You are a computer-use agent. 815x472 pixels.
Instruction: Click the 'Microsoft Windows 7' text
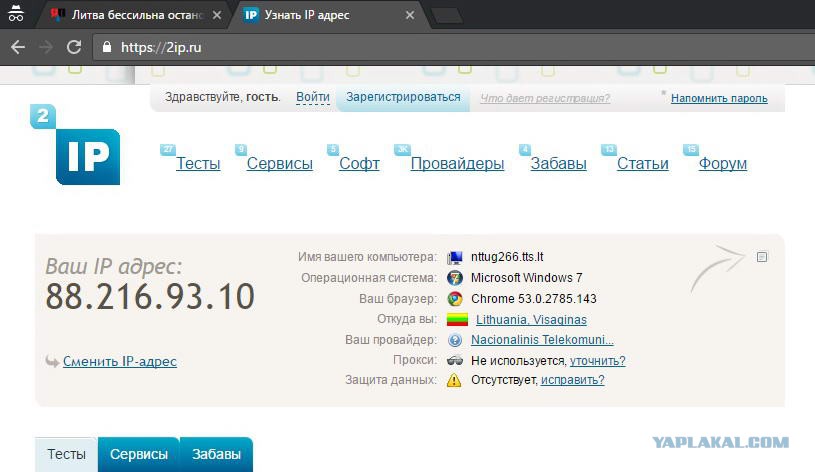tap(527, 278)
